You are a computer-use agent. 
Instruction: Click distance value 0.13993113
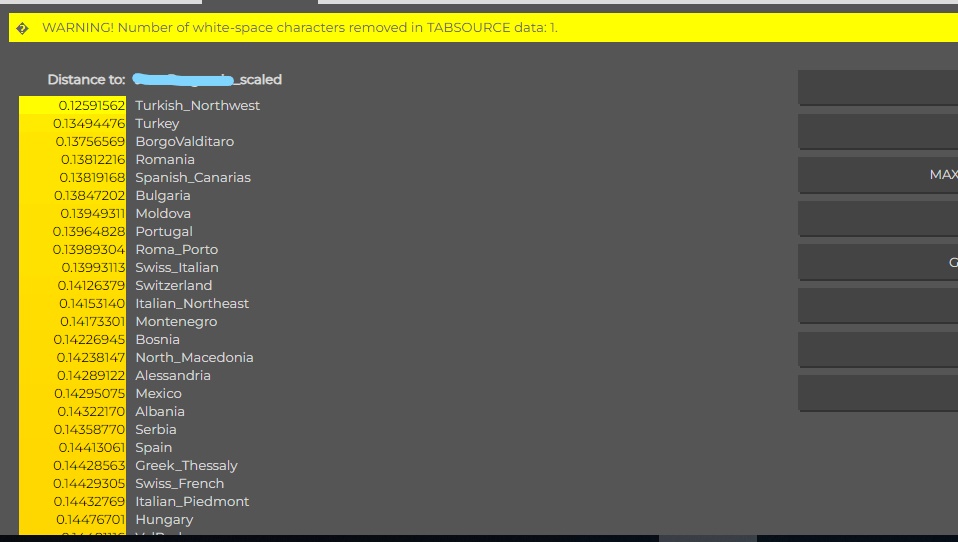pos(93,268)
